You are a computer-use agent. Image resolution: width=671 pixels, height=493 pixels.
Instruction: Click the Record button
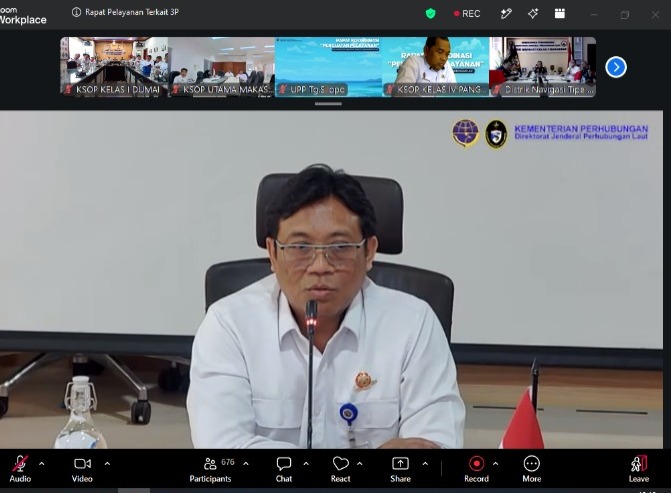click(476, 469)
